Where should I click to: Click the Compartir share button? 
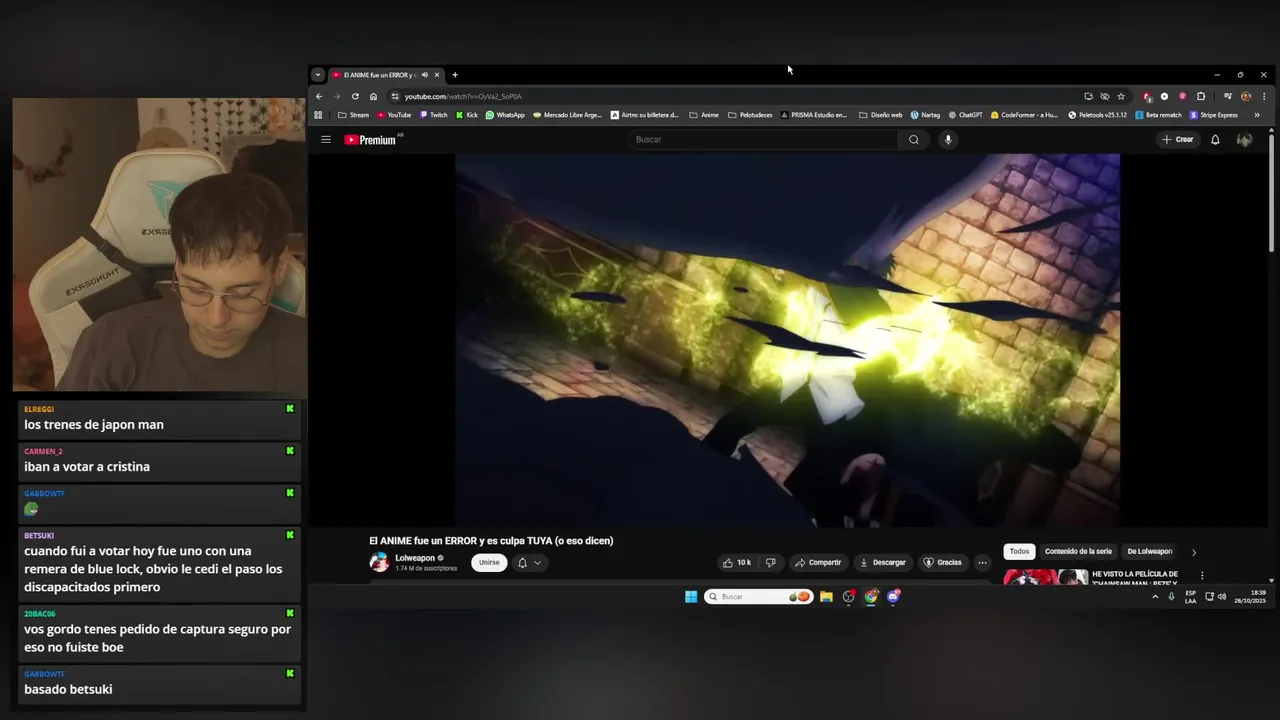click(818, 563)
